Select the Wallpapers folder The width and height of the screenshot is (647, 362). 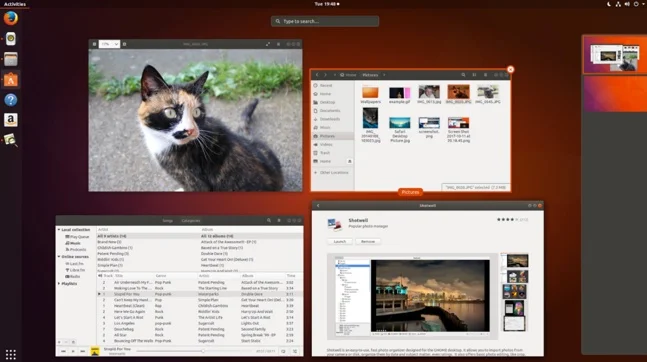pyautogui.click(x=371, y=95)
